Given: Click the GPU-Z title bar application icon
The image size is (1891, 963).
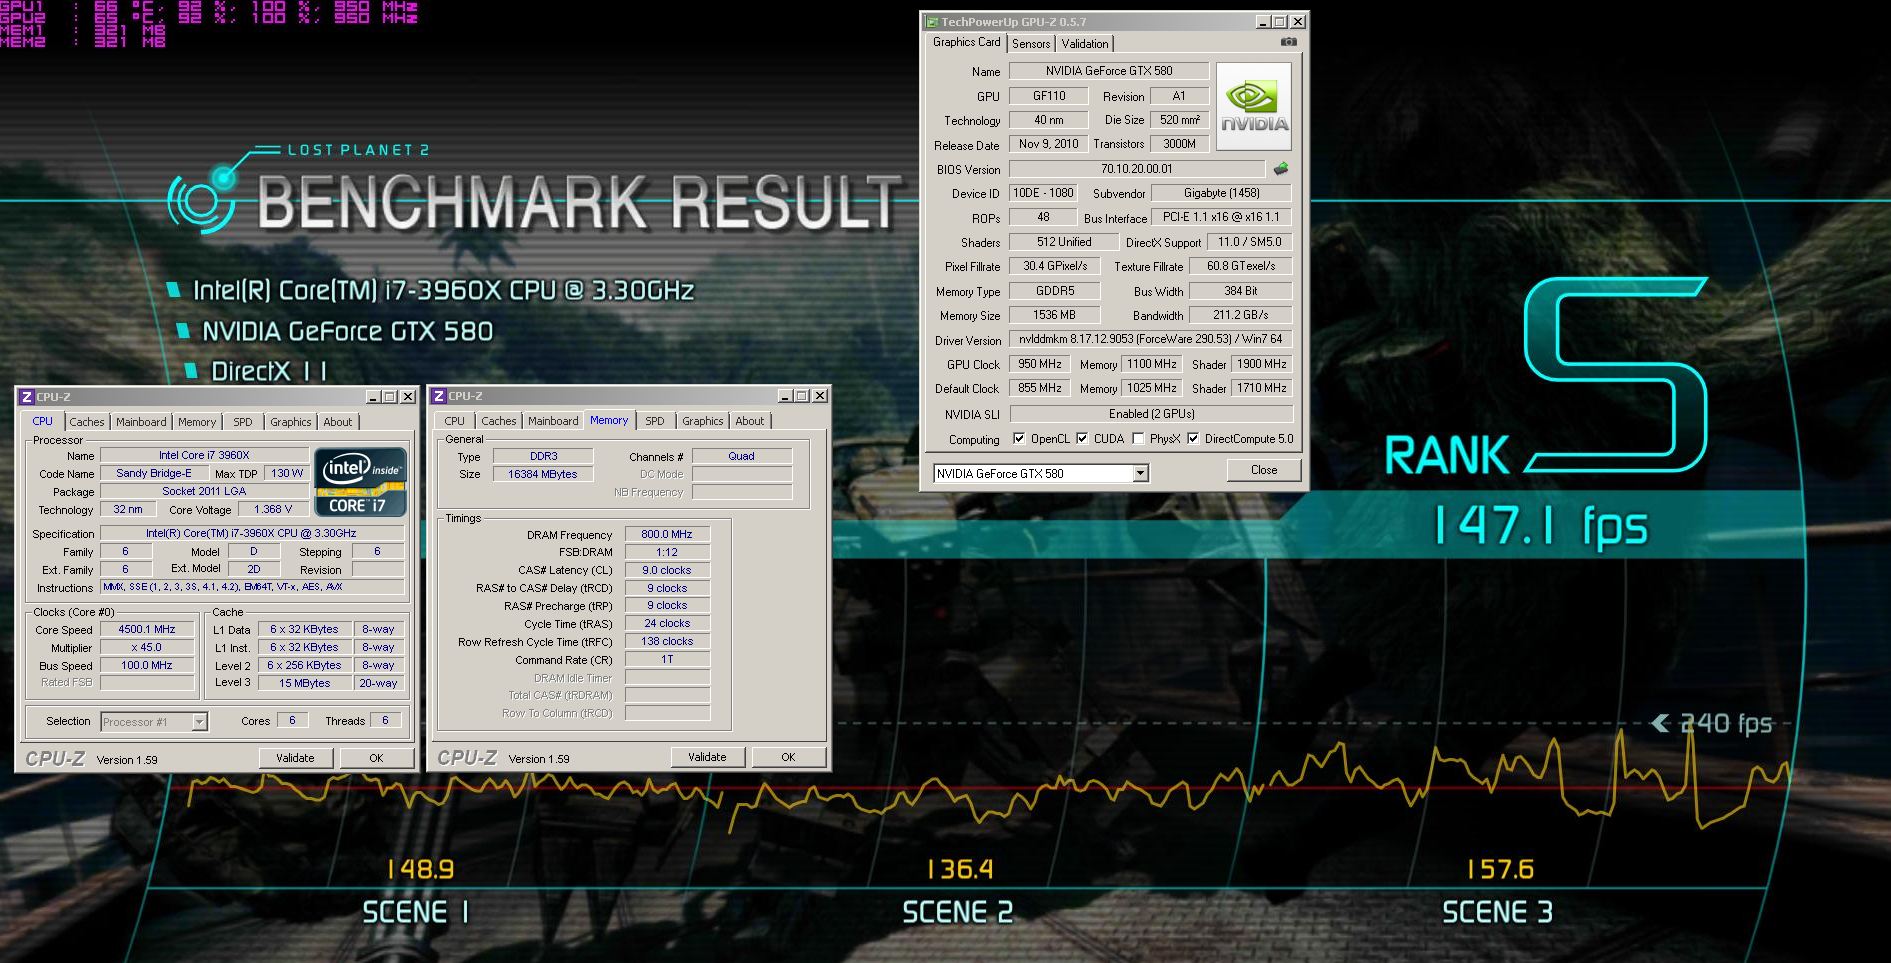Looking at the screenshot, I should tap(931, 22).
